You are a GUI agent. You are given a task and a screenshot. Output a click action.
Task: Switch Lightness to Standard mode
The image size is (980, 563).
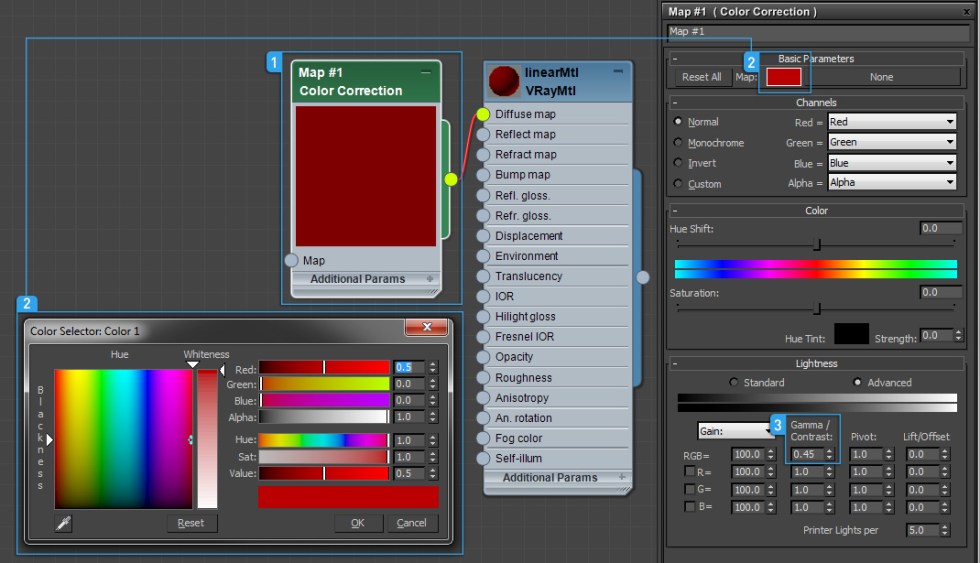pos(733,382)
